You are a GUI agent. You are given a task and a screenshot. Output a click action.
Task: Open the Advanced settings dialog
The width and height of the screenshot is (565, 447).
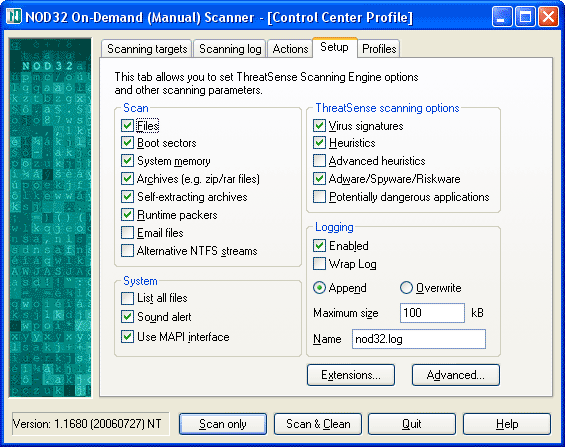[x=455, y=375]
